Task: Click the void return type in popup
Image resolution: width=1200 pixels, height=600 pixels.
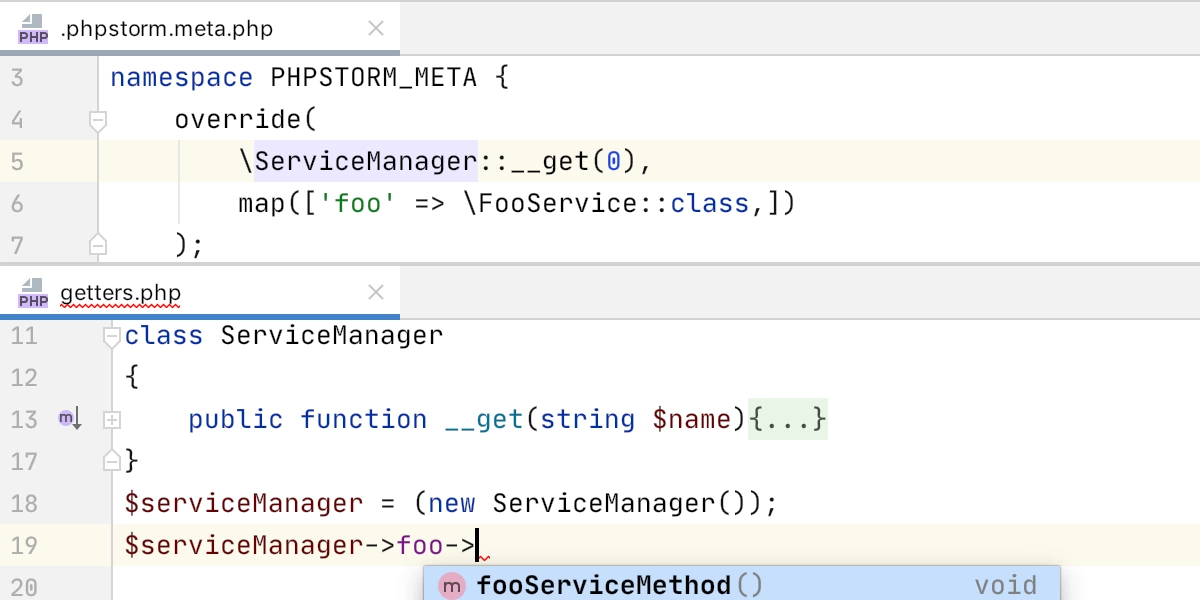Action: [1006, 585]
